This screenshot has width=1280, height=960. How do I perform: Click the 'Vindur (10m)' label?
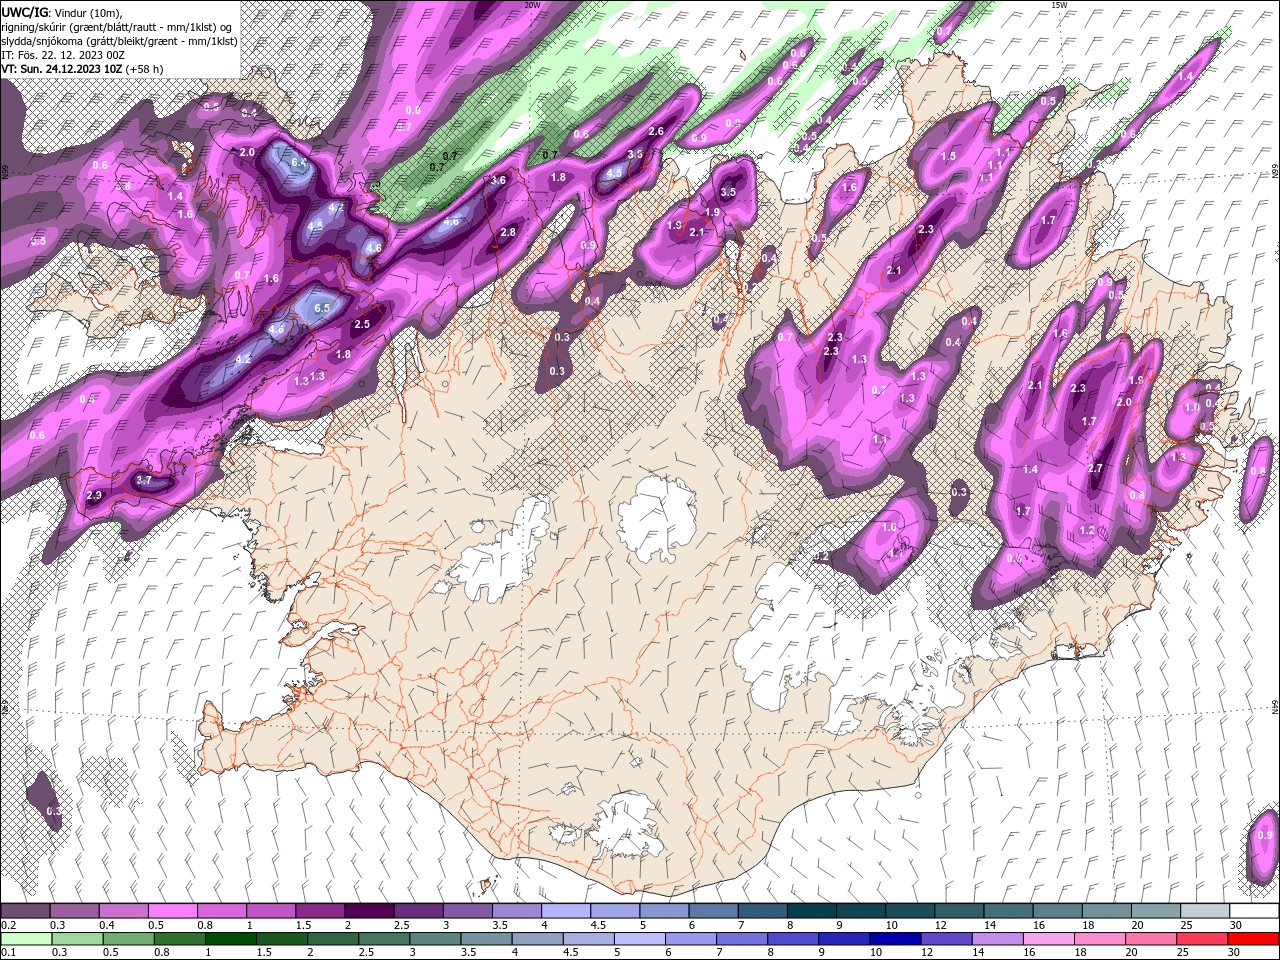[87, 11]
